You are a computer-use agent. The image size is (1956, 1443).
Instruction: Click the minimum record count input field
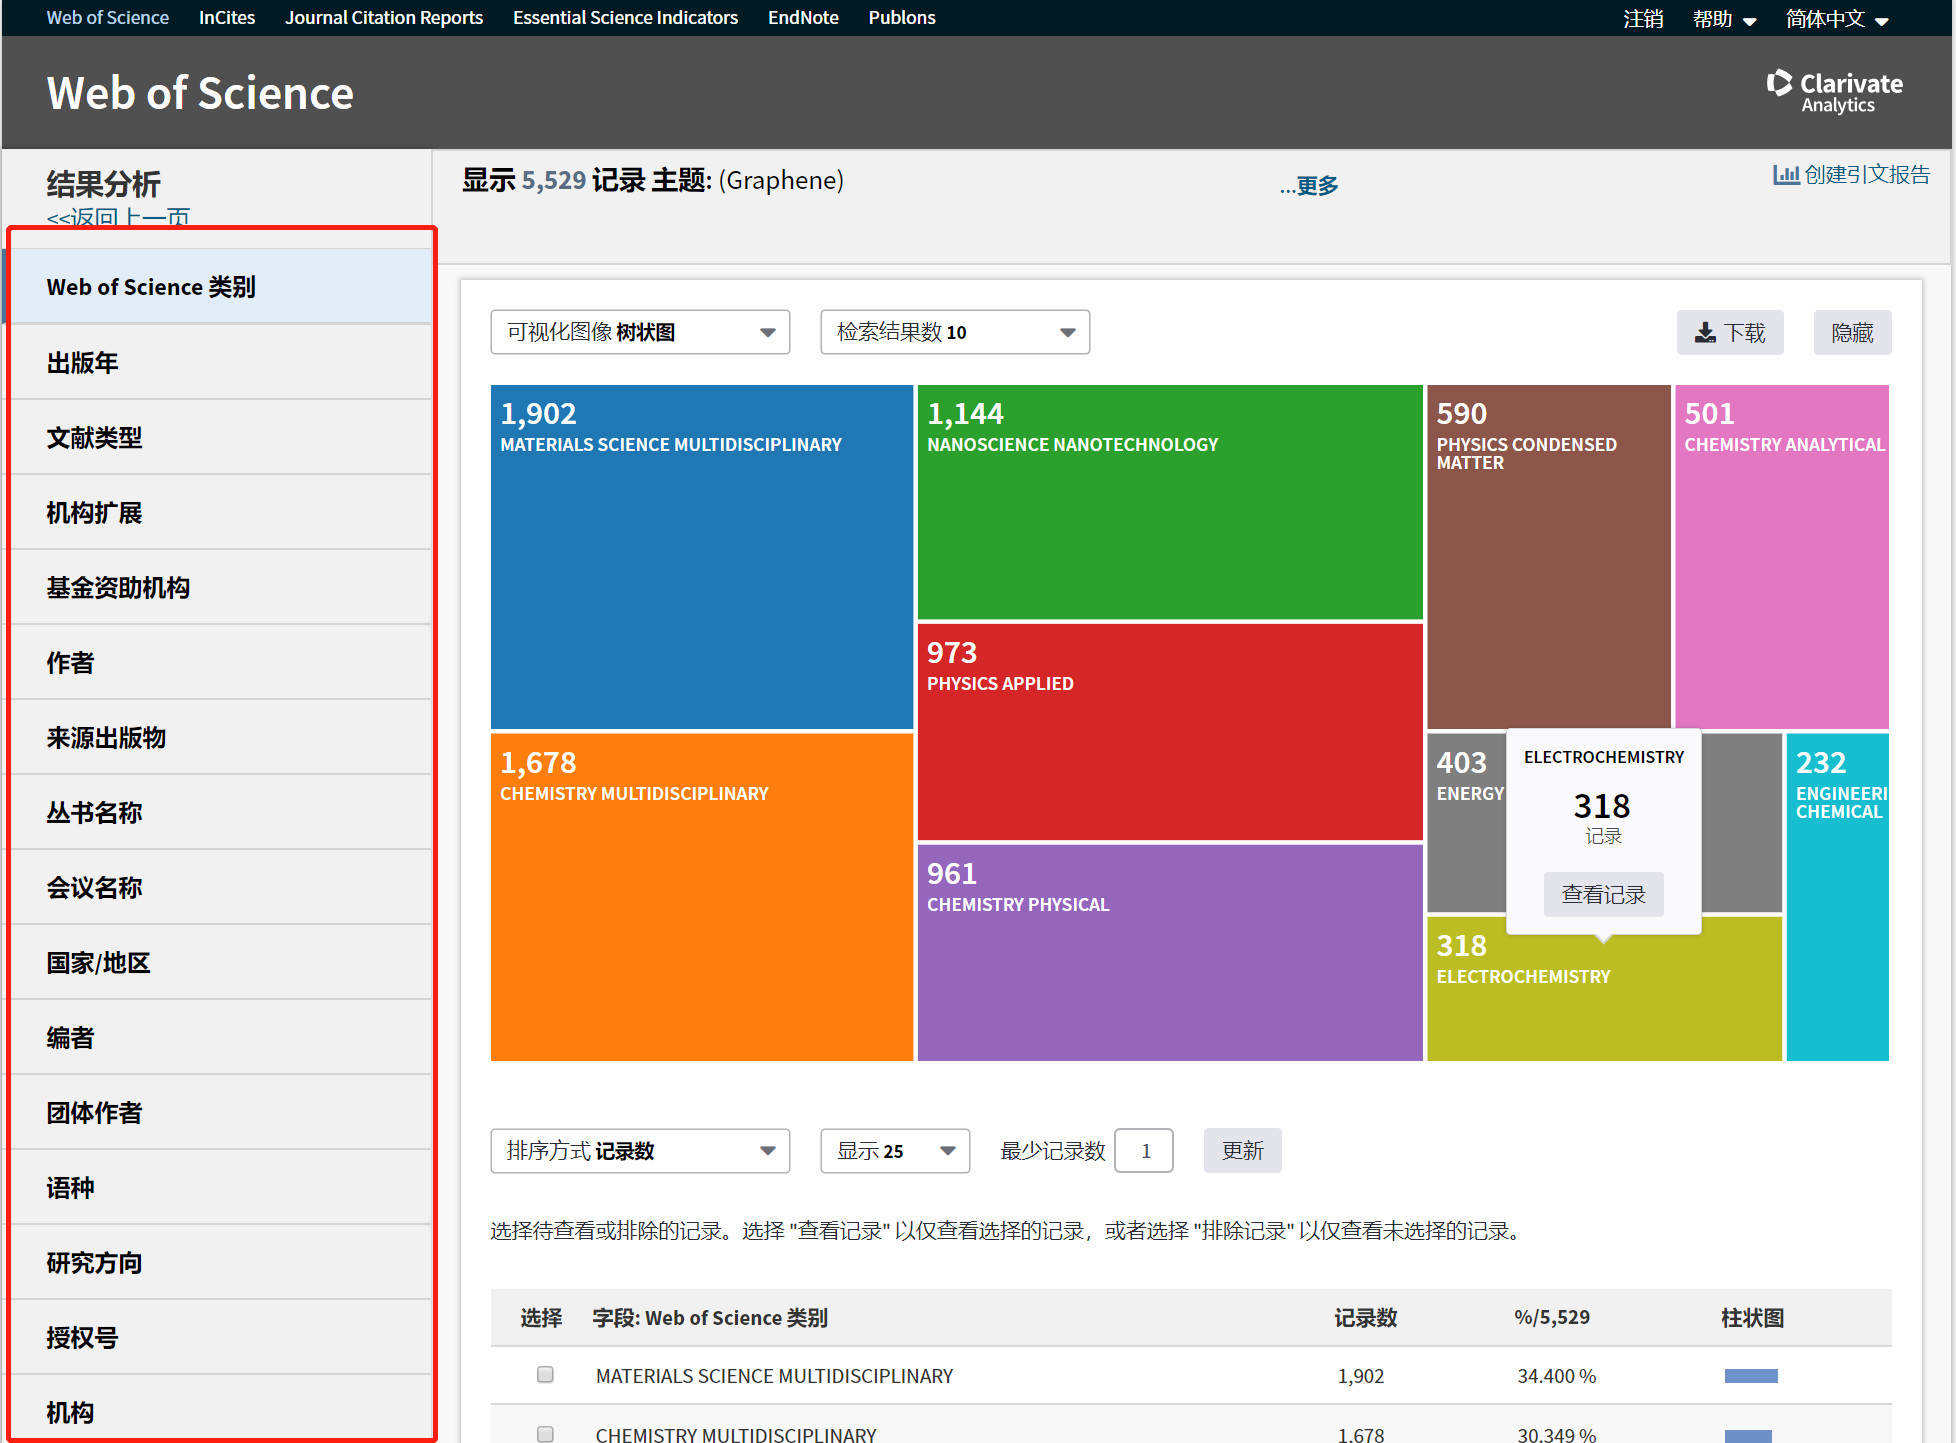point(1144,1151)
